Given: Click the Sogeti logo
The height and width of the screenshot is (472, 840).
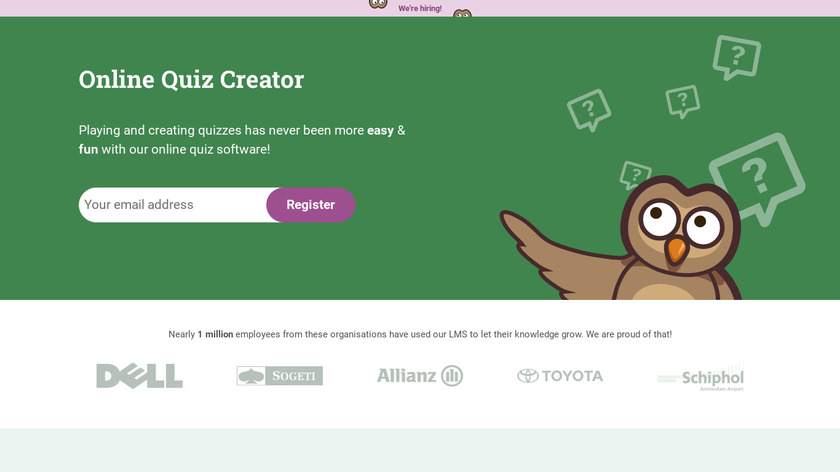Looking at the screenshot, I should coord(280,376).
